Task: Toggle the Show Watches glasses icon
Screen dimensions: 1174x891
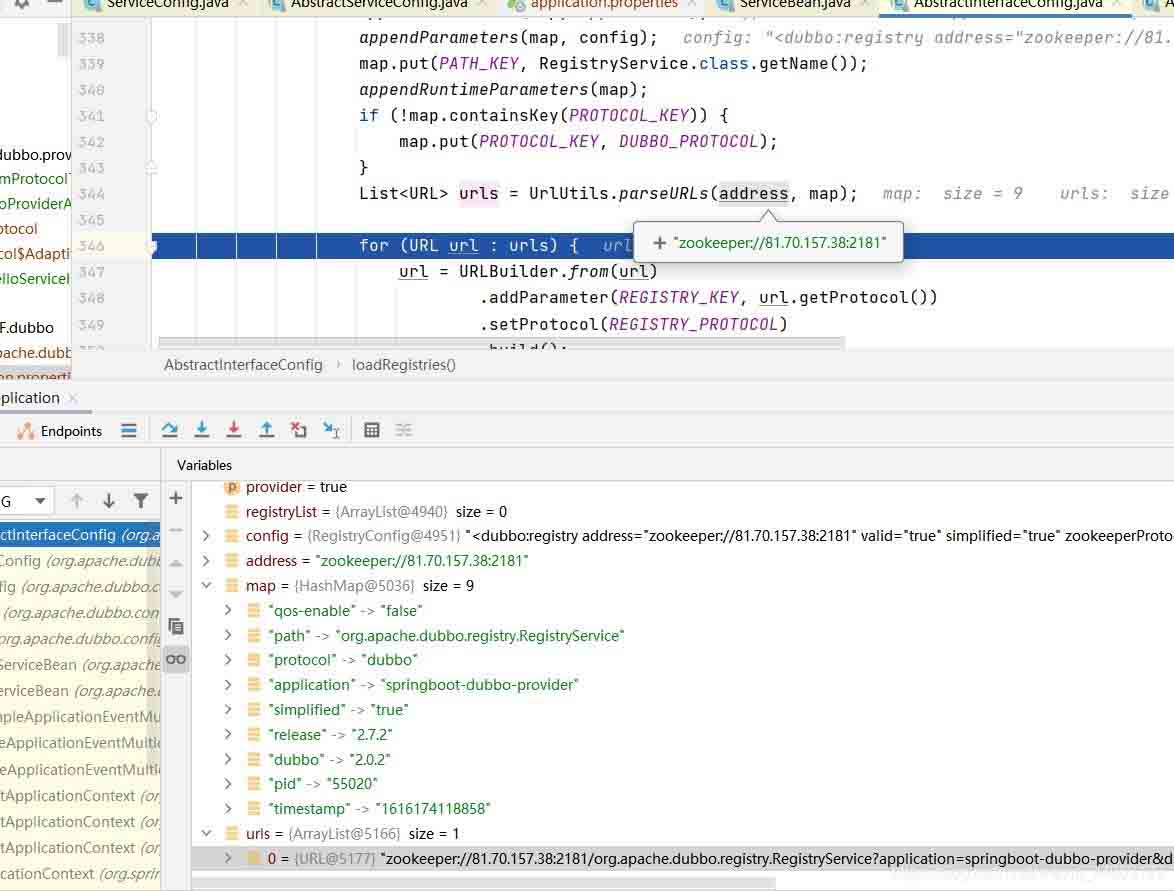Action: click(x=176, y=659)
